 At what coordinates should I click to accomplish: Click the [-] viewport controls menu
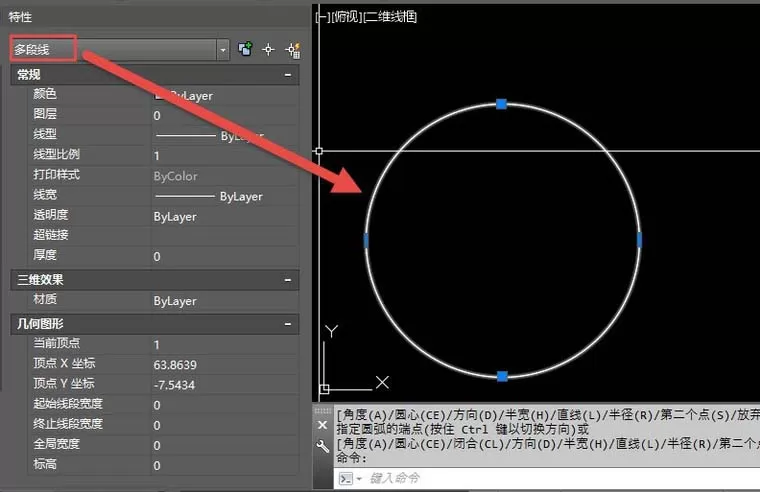(323, 17)
